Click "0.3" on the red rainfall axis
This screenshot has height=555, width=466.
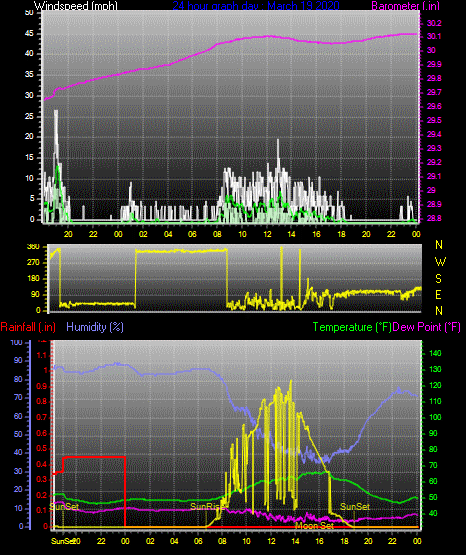click(x=42, y=479)
